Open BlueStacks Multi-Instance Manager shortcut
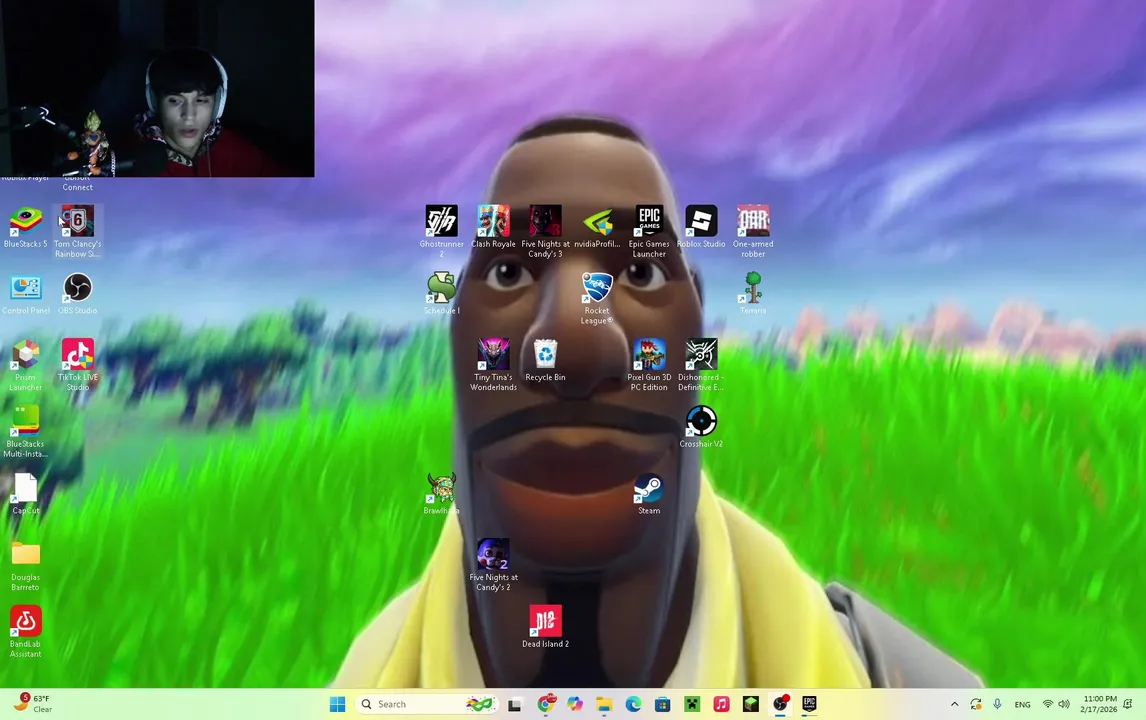The height and width of the screenshot is (720, 1146). coord(26,432)
